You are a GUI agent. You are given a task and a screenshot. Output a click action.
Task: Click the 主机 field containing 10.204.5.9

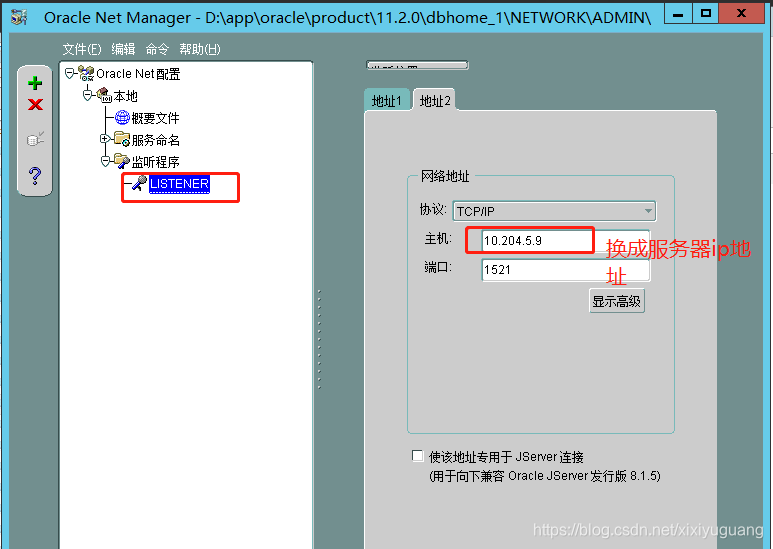coord(565,241)
